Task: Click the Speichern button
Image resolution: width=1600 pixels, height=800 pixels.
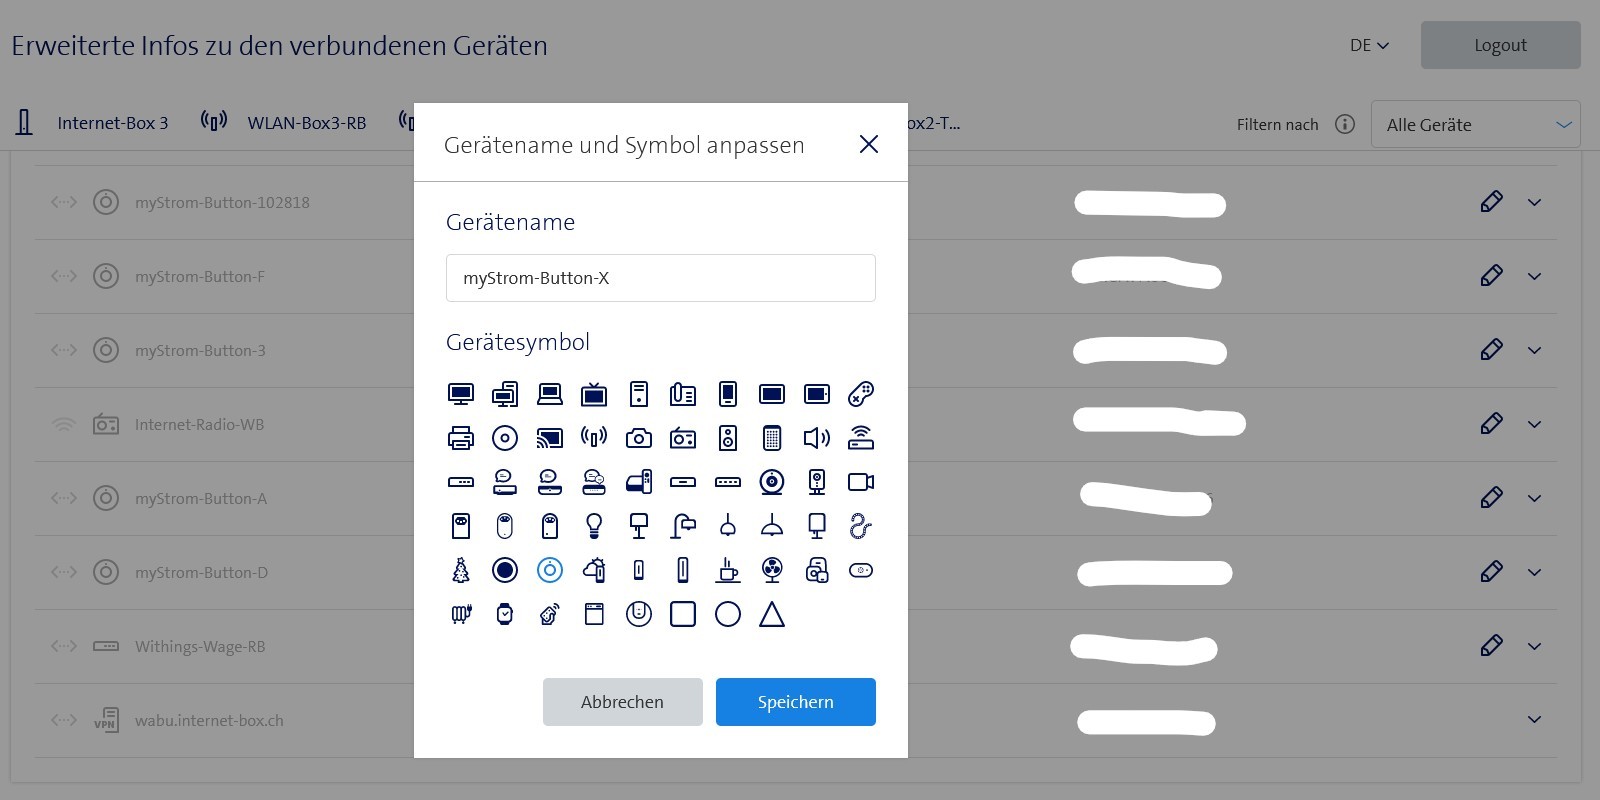Action: pos(795,702)
